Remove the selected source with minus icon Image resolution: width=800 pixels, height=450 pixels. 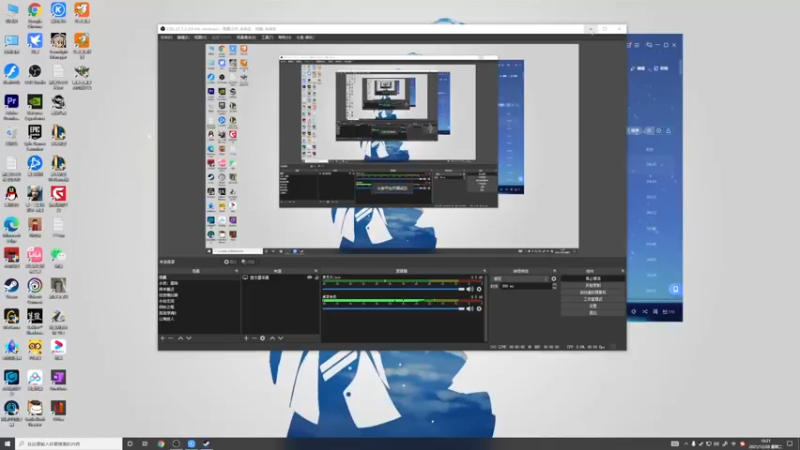(254, 338)
